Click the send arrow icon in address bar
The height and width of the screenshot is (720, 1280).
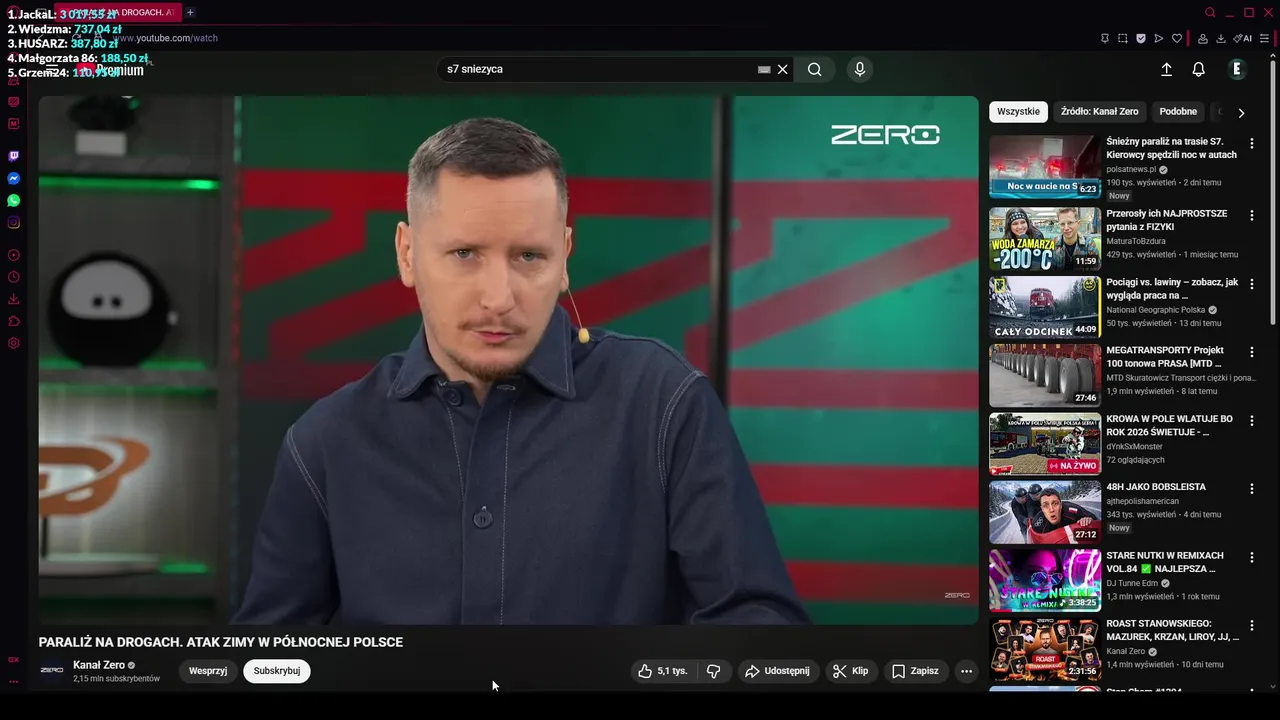coord(1159,38)
